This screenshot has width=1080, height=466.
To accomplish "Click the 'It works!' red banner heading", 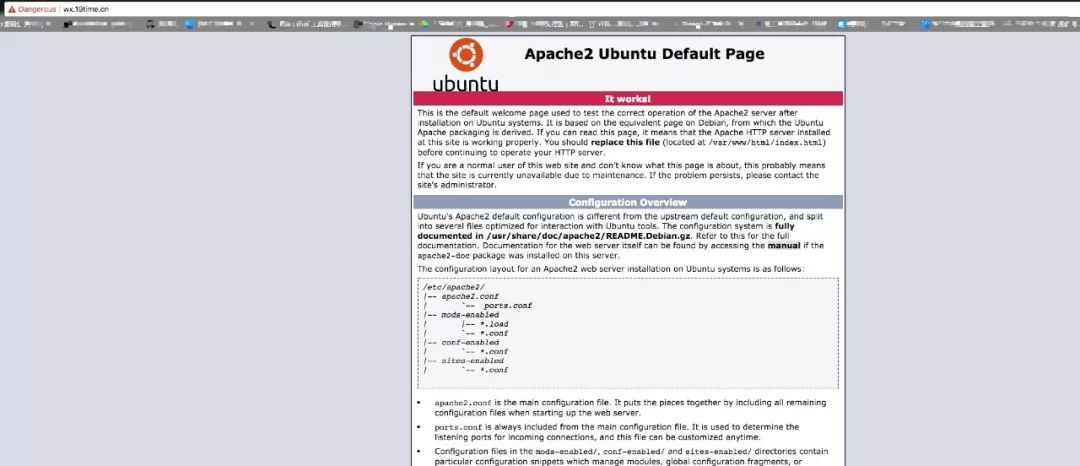I will [627, 98].
